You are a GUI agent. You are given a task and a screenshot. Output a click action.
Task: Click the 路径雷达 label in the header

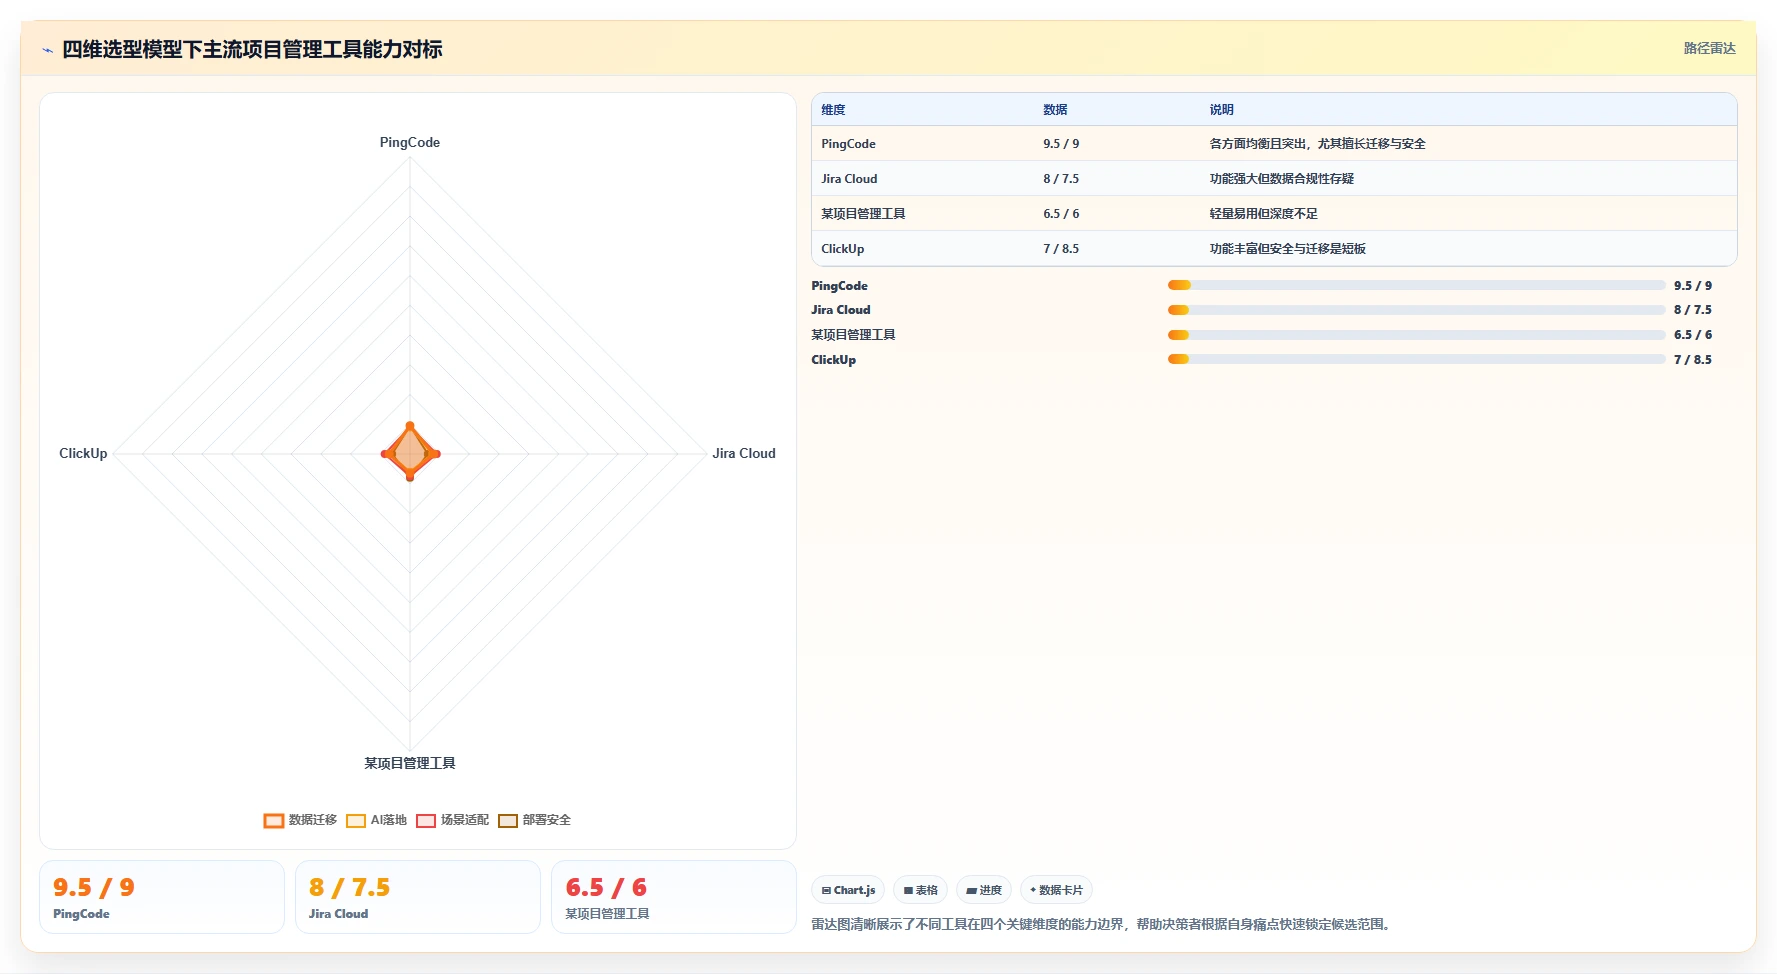(x=1709, y=48)
